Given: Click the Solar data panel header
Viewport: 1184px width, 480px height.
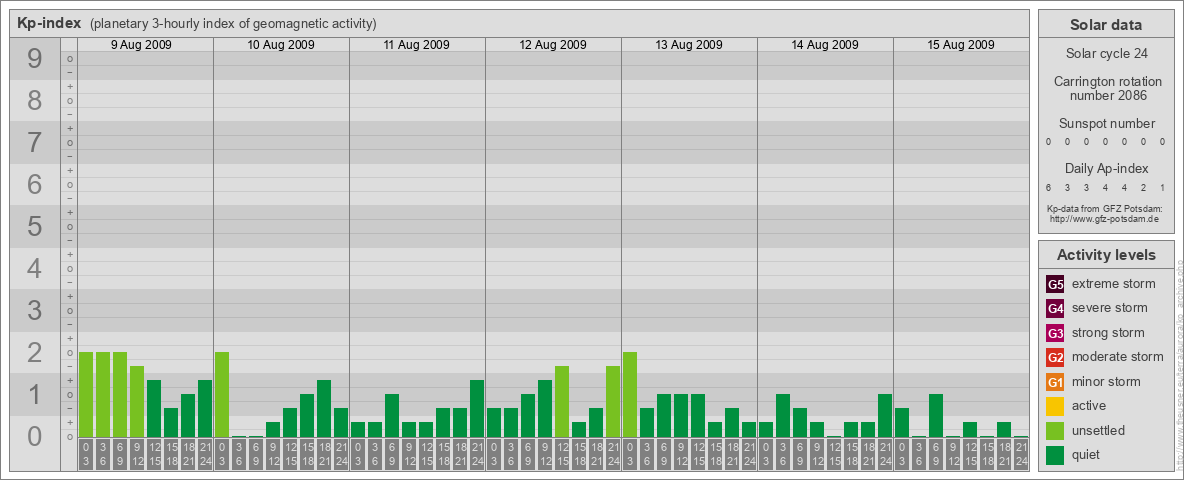Looking at the screenshot, I should [x=1105, y=25].
